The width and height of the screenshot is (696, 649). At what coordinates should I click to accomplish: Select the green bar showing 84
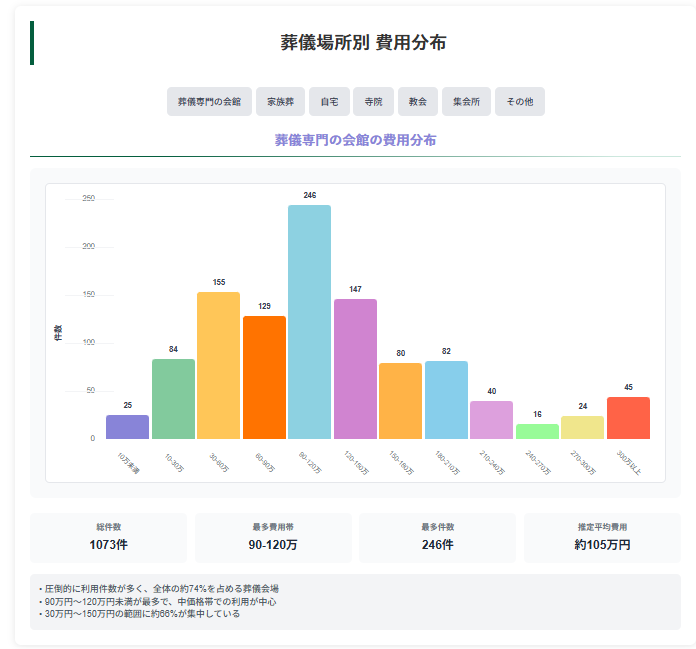pos(173,399)
